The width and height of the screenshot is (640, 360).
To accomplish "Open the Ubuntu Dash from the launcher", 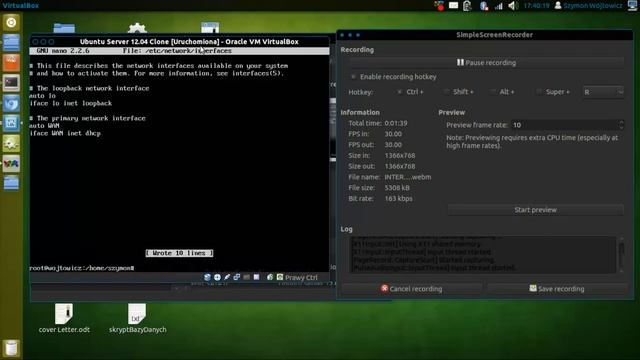I will (11, 22).
